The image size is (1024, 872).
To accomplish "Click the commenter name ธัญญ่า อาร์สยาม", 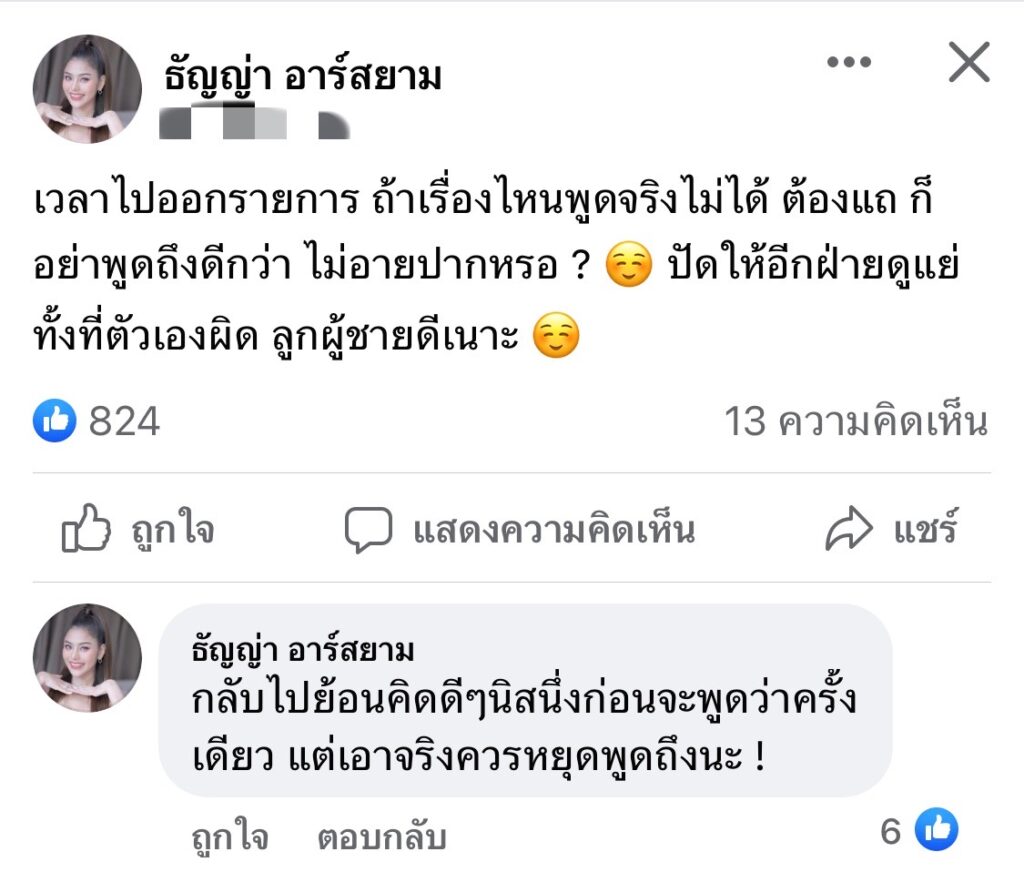I will pyautogui.click(x=302, y=651).
